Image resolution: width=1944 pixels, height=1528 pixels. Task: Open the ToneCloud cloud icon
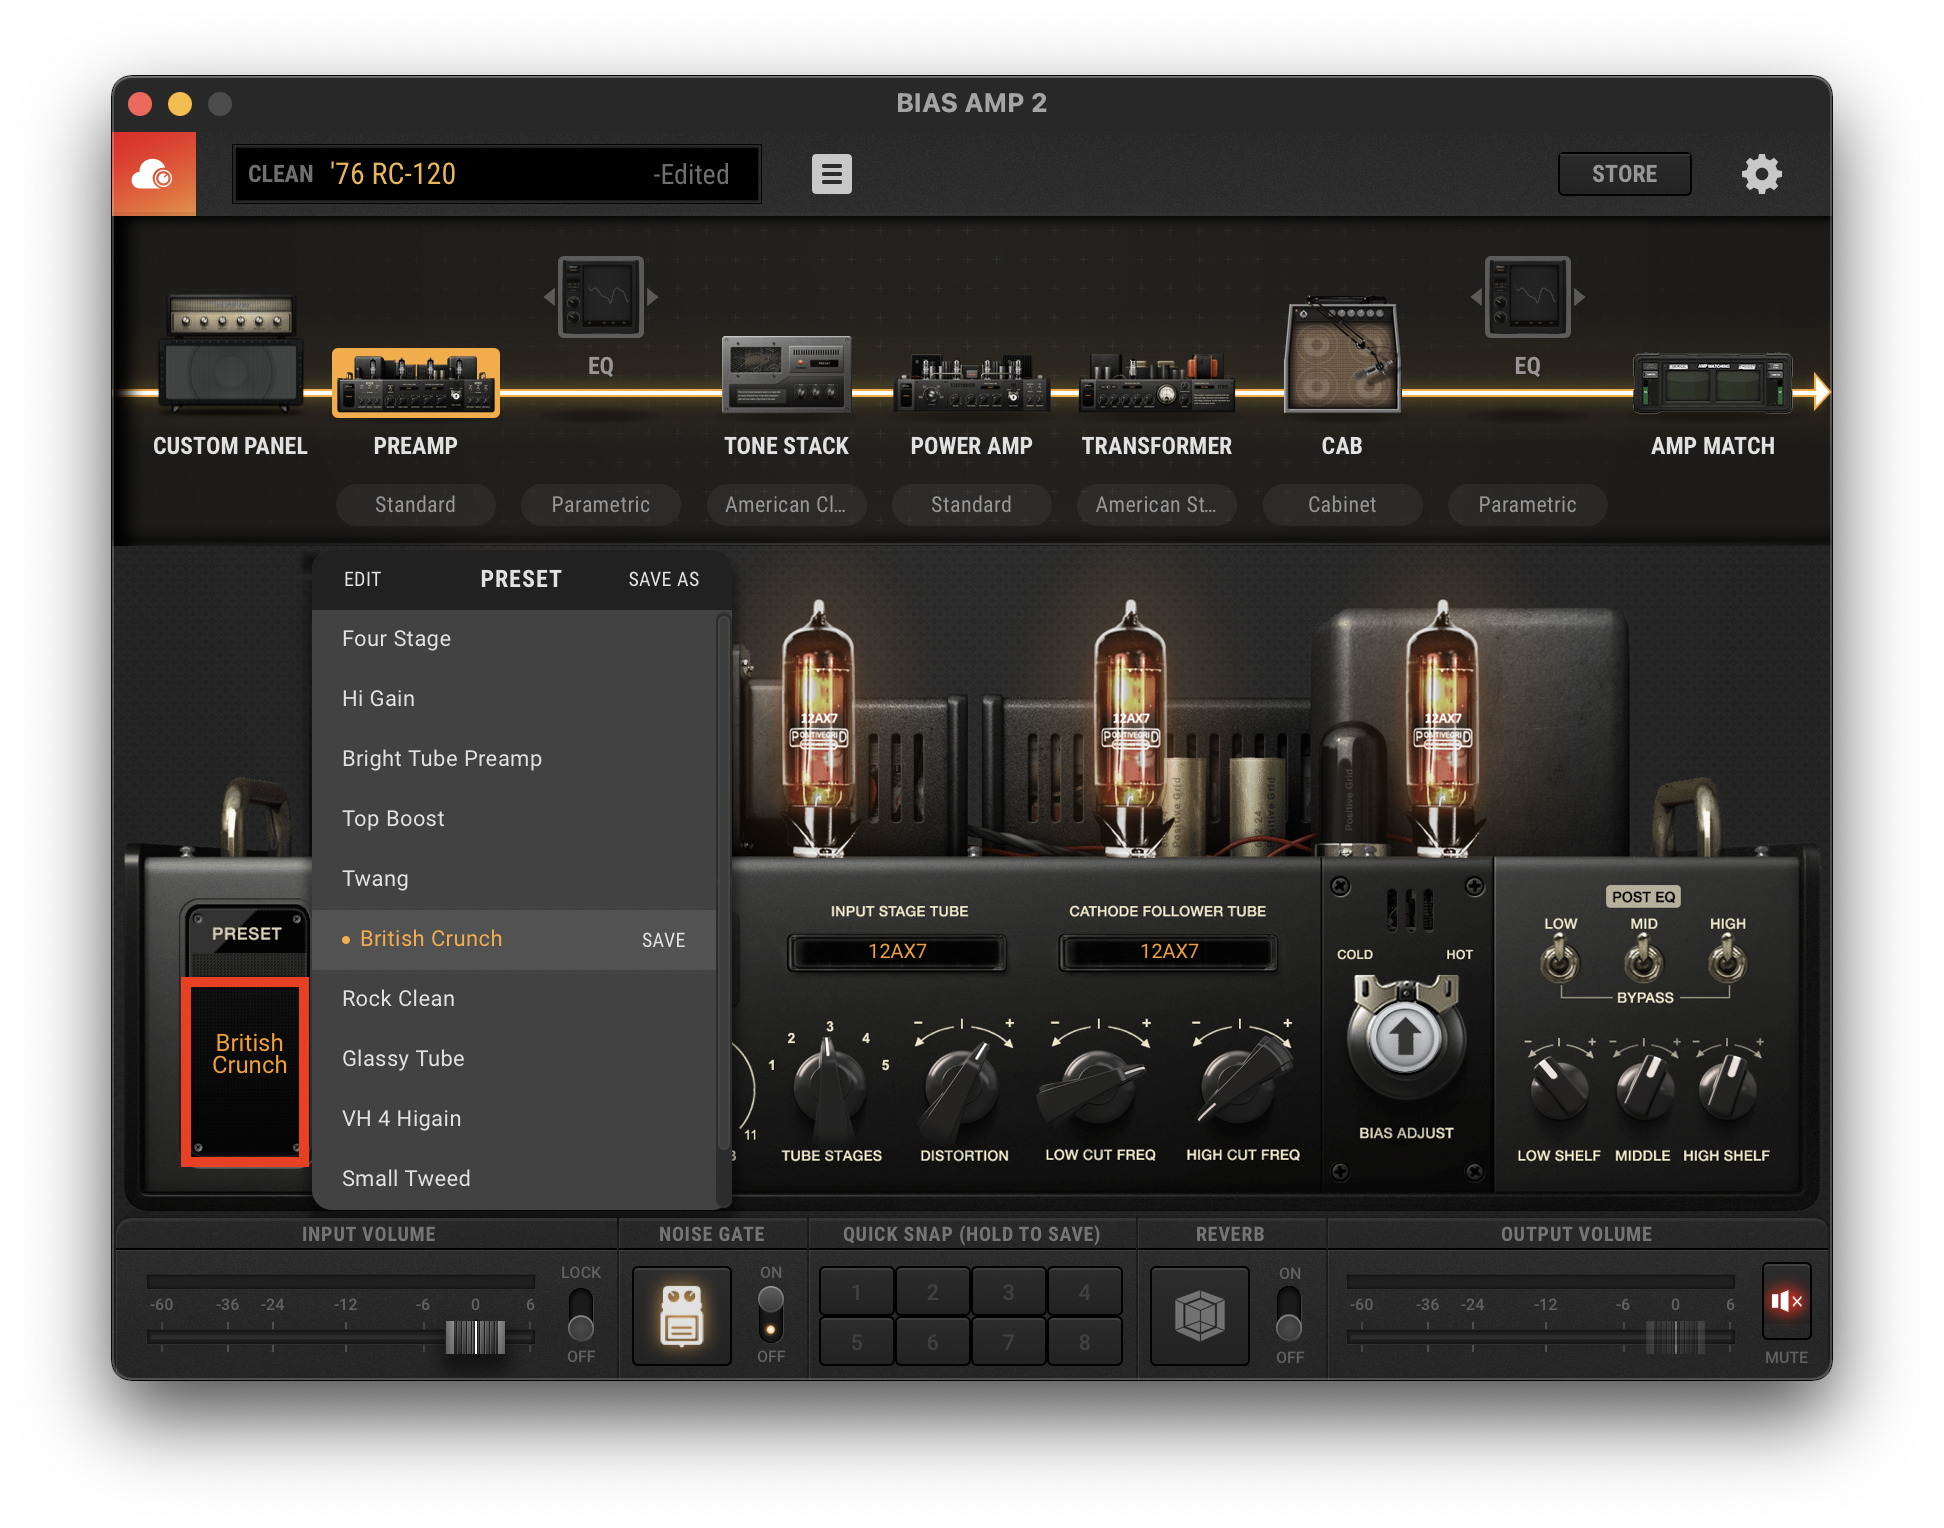click(x=153, y=175)
